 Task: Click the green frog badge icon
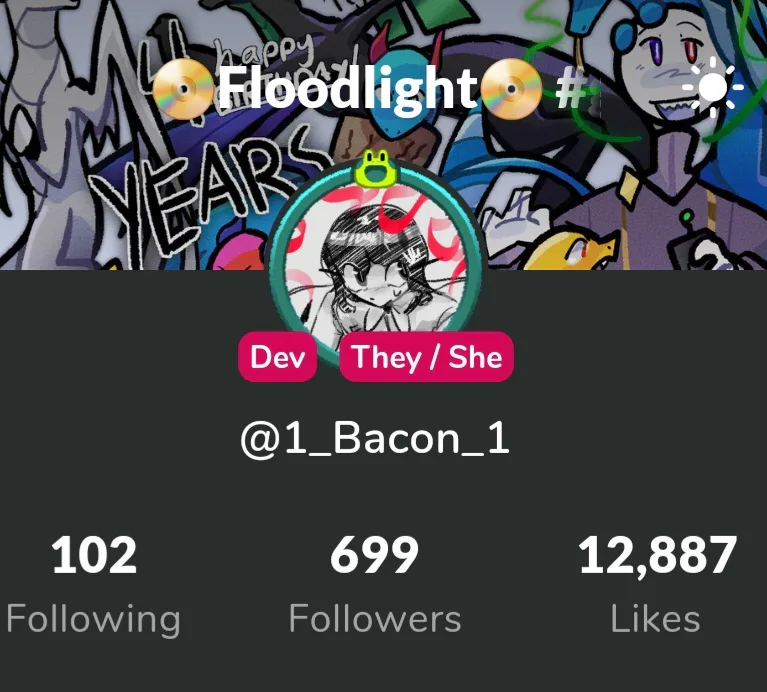[x=375, y=169]
